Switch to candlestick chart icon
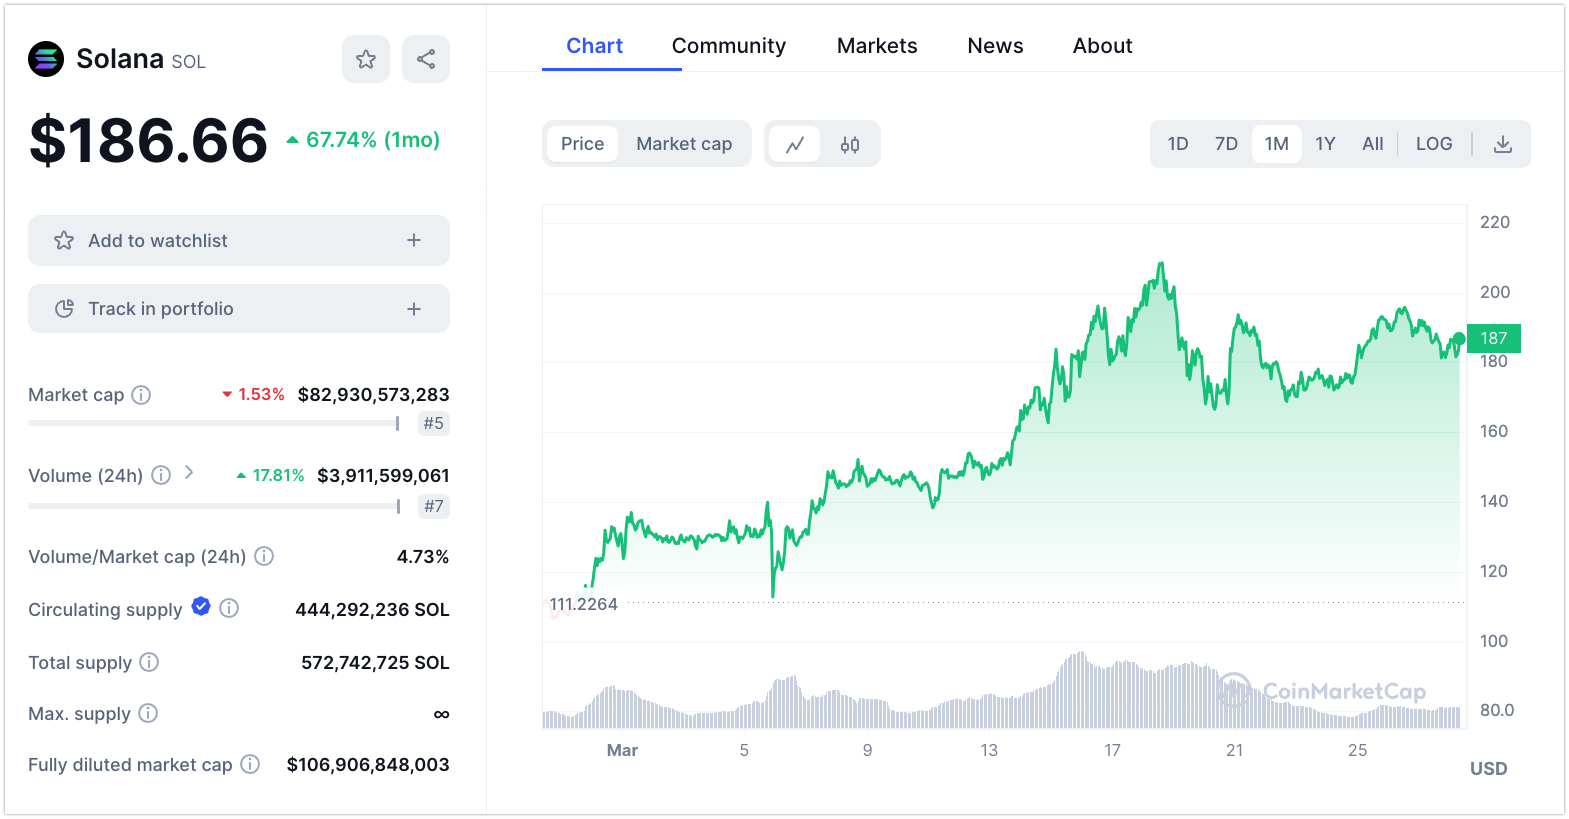 pos(850,145)
